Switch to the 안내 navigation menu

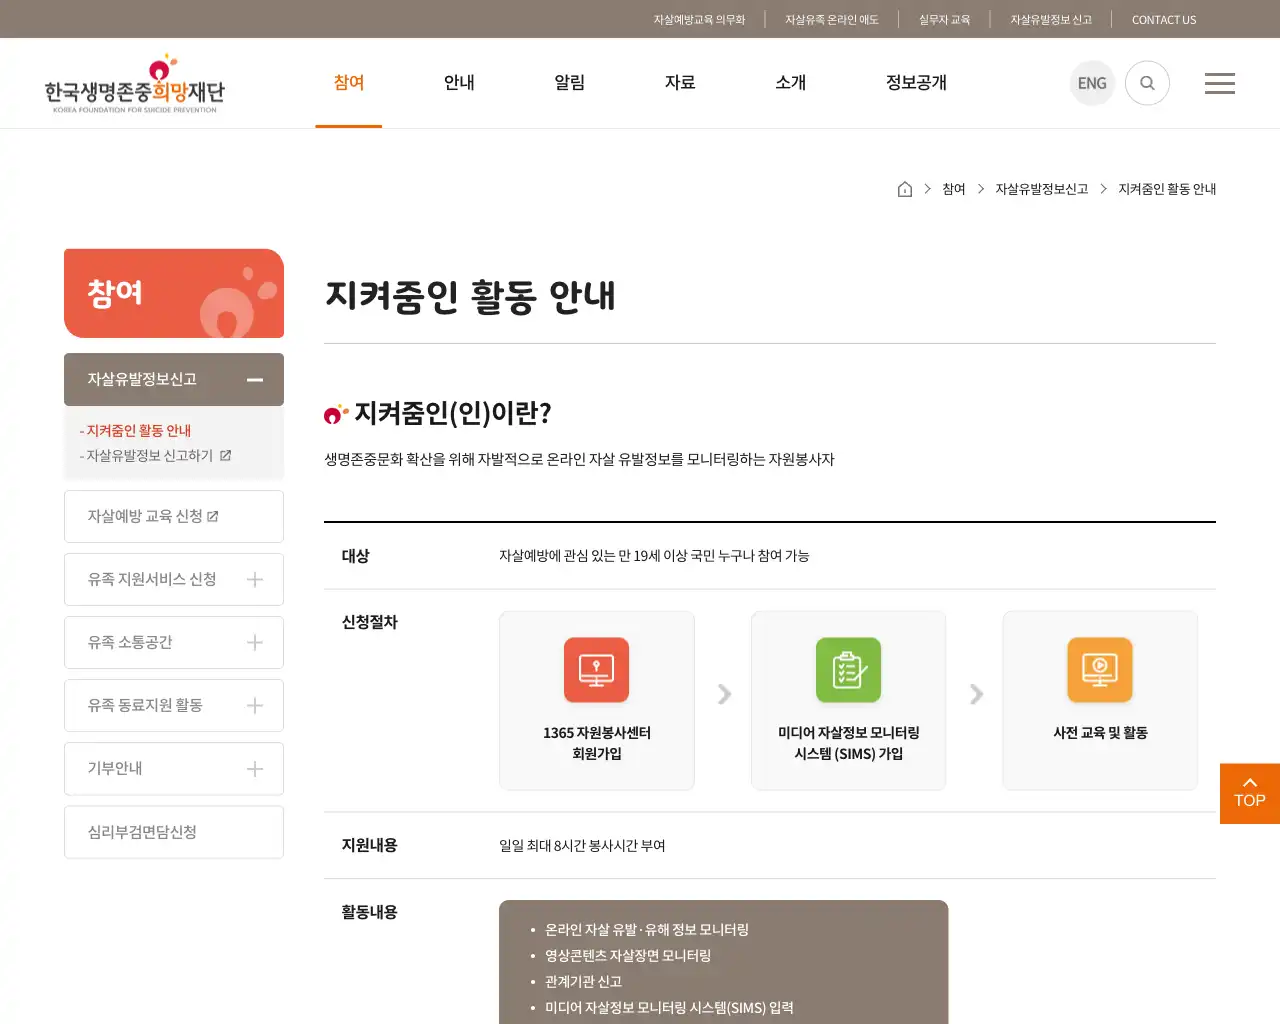click(x=459, y=83)
